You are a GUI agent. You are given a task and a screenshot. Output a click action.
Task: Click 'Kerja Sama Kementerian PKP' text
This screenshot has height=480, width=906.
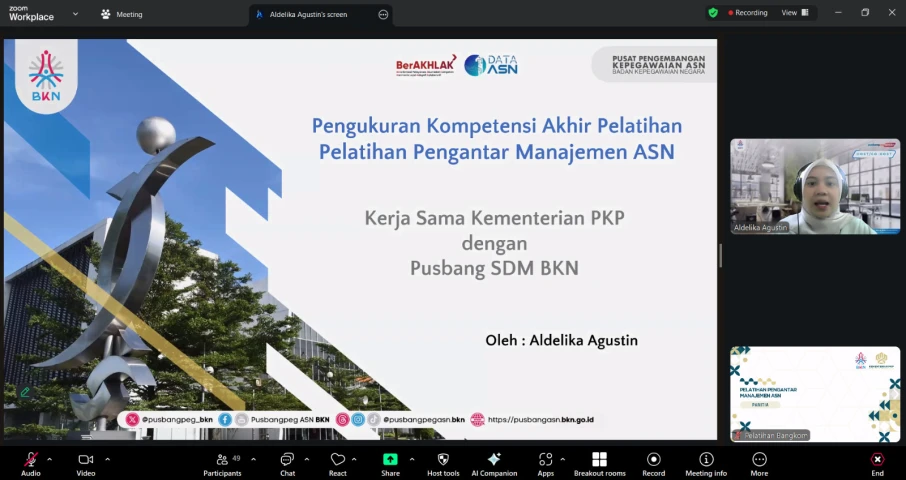pyautogui.click(x=495, y=218)
